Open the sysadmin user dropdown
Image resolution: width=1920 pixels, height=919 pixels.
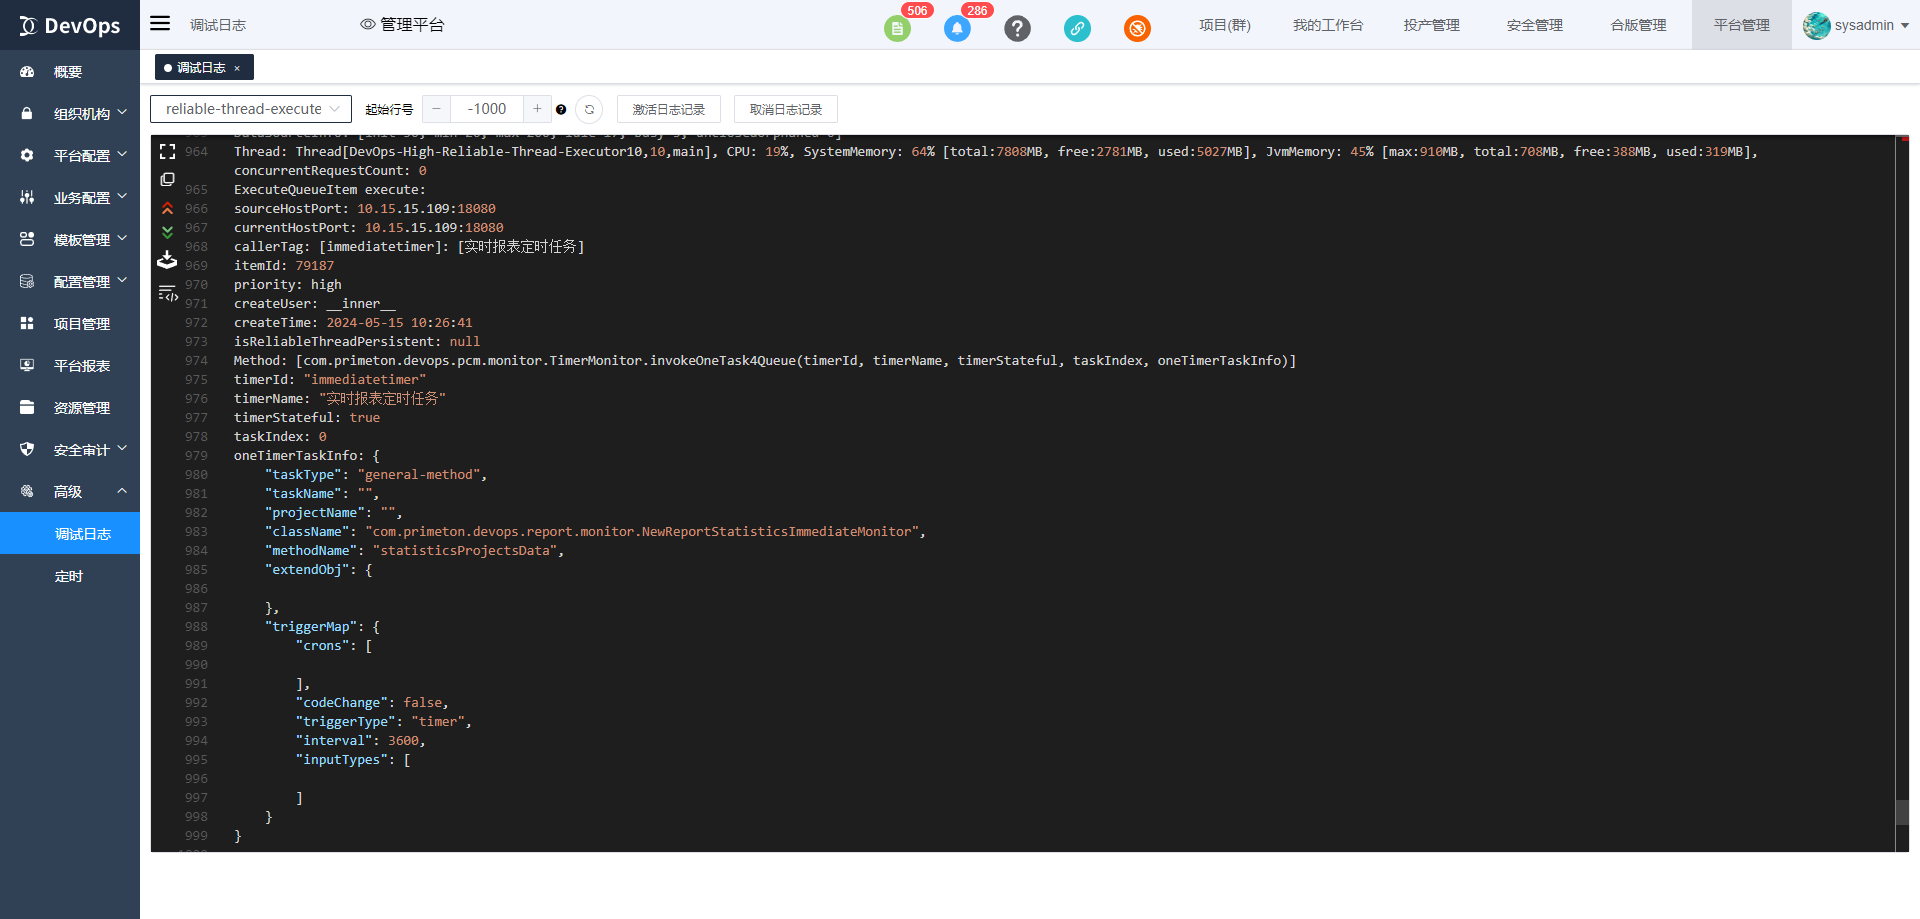(x=1856, y=25)
